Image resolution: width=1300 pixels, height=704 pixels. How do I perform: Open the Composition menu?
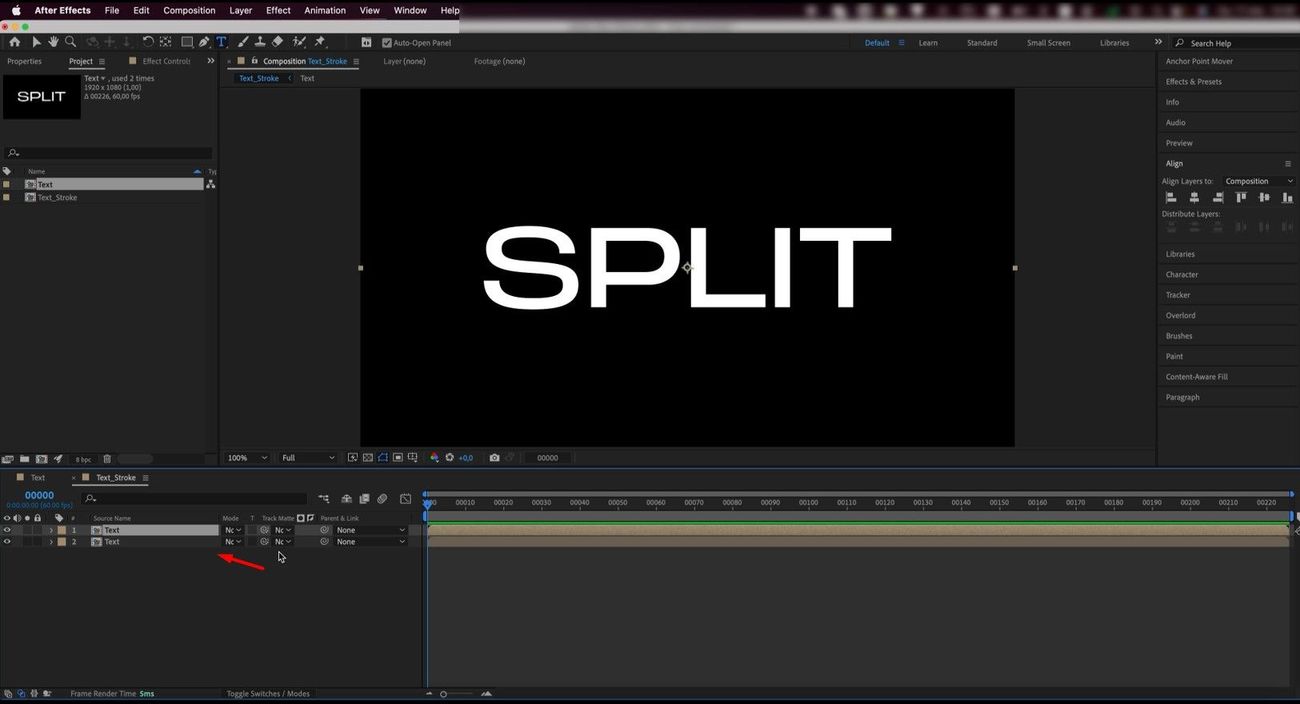(189, 10)
